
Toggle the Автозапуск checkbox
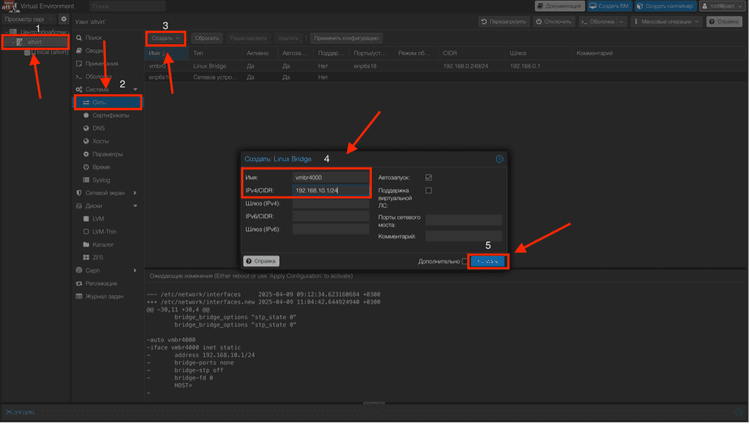[429, 178]
